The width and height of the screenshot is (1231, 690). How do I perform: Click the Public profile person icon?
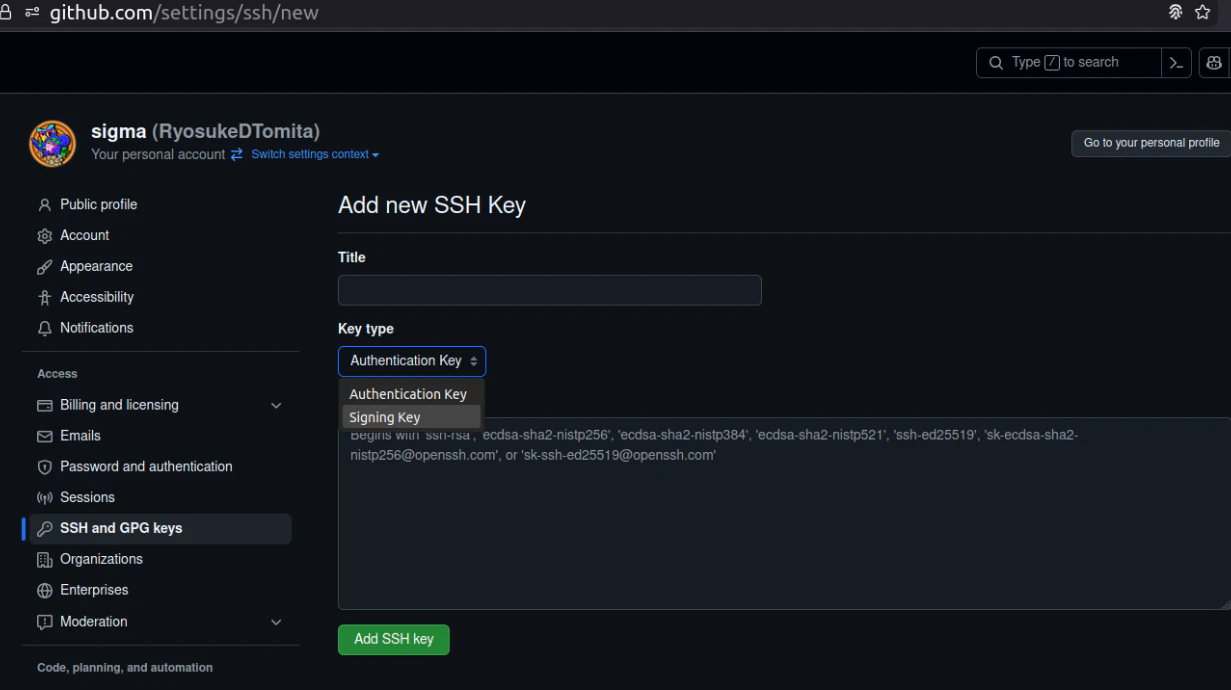click(x=44, y=205)
